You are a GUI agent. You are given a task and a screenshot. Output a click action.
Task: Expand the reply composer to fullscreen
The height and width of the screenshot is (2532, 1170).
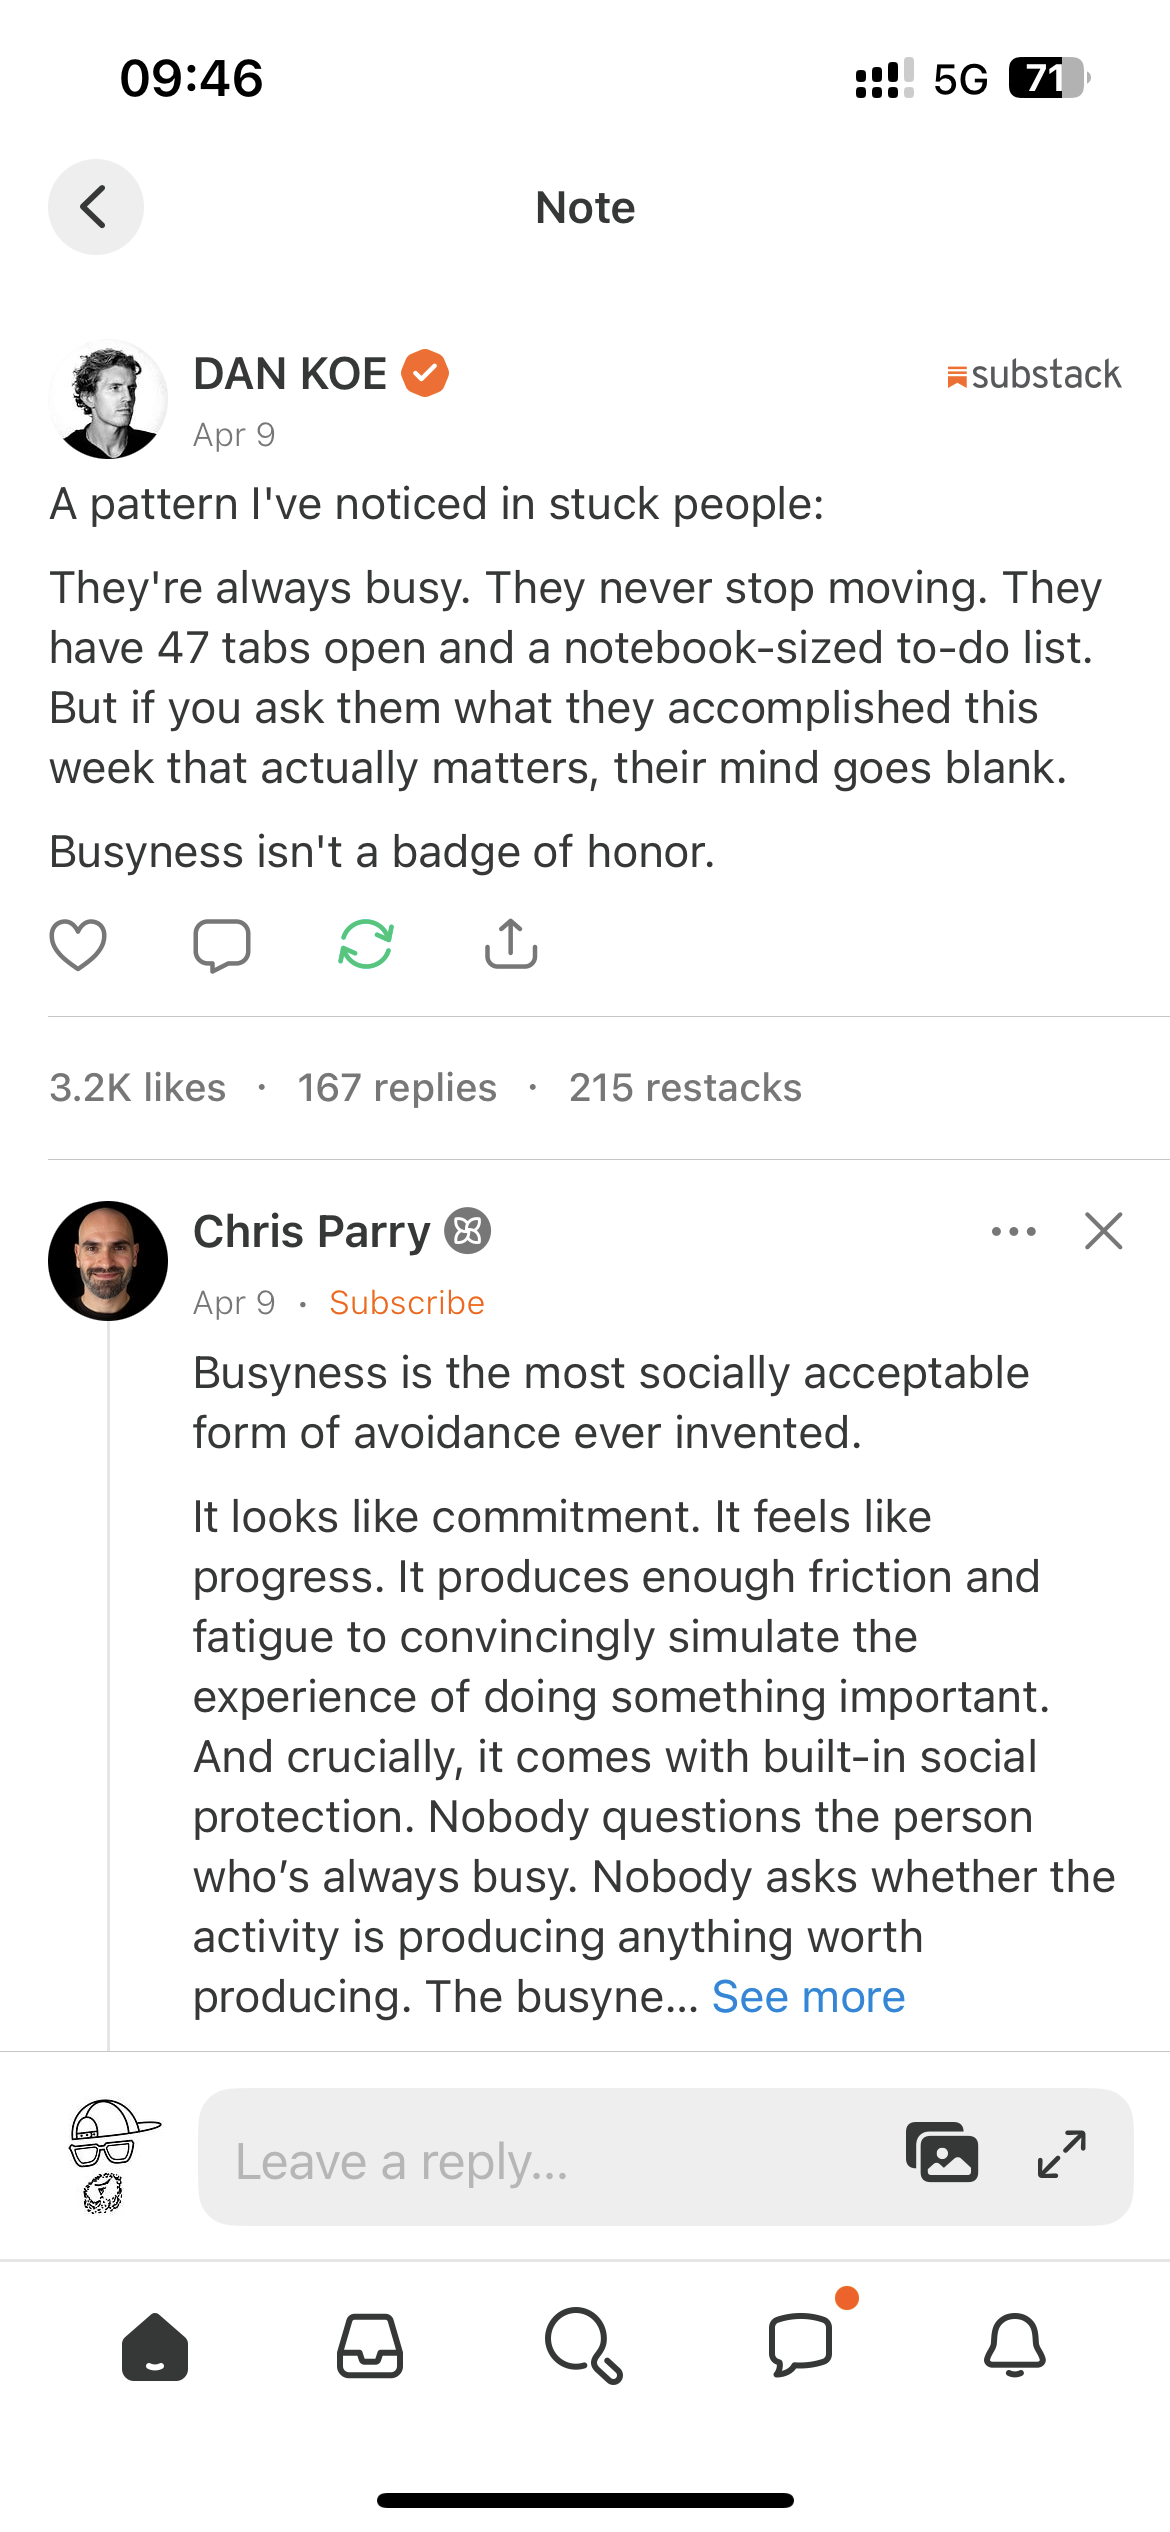pos(1061,2154)
